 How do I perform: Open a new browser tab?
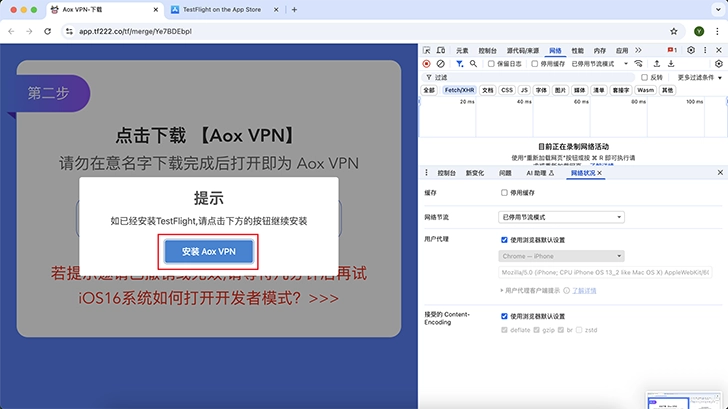(294, 9)
